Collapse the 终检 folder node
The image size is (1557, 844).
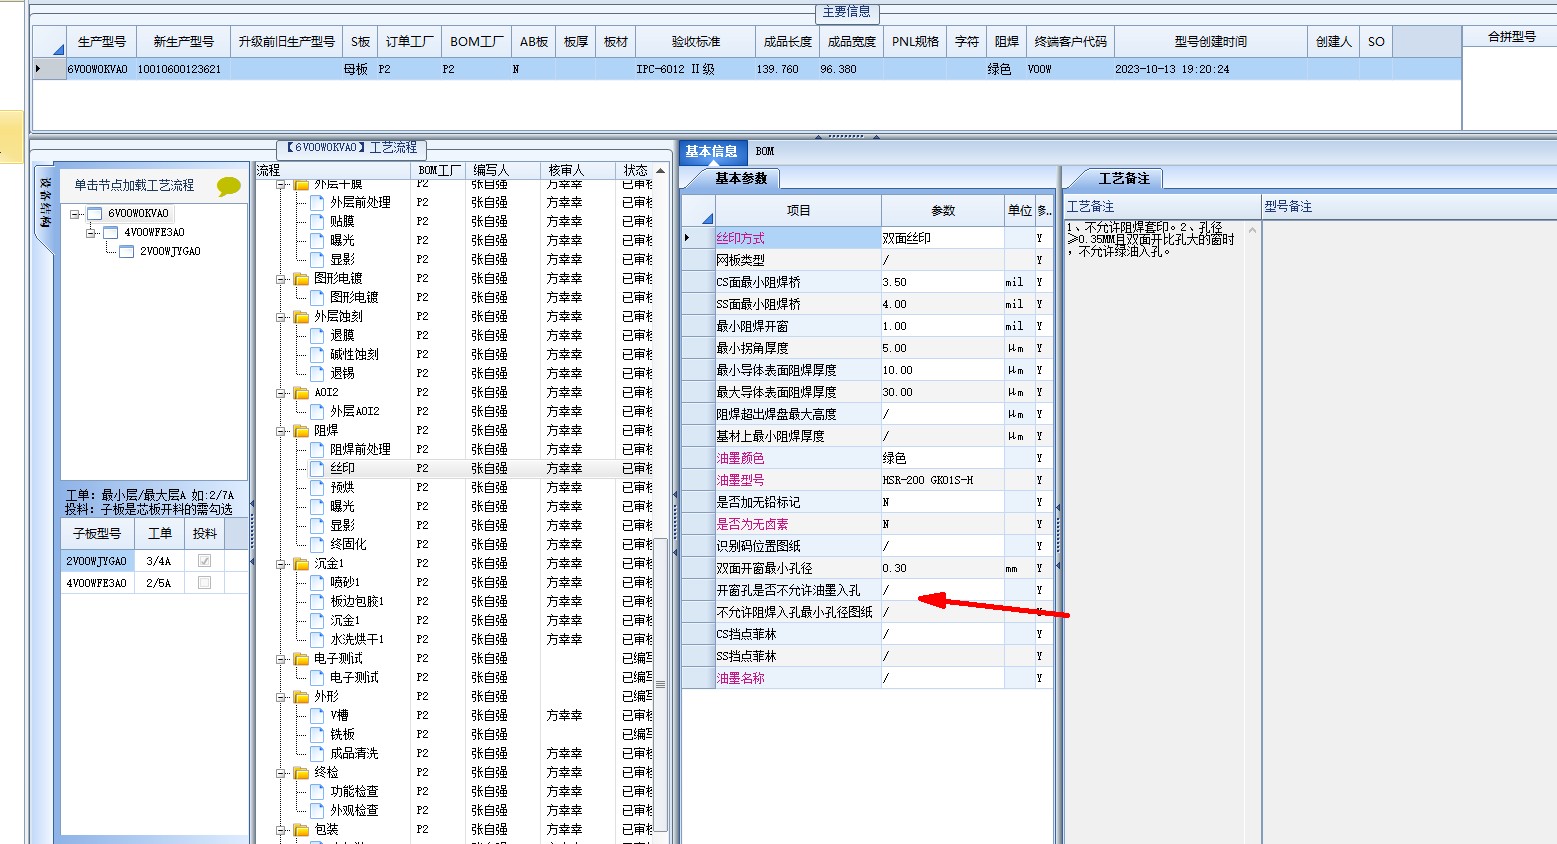tap(281, 773)
